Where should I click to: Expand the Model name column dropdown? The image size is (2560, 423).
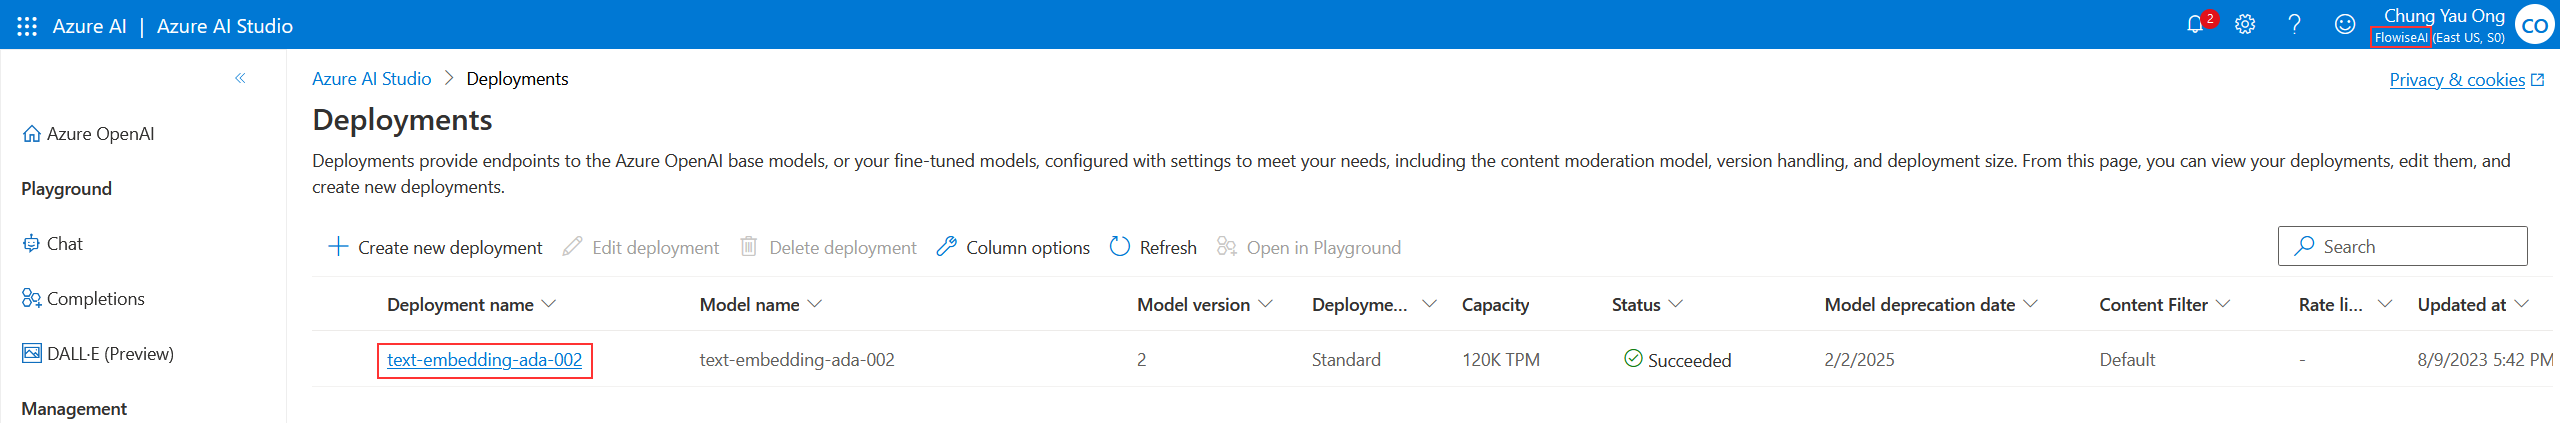tap(814, 304)
